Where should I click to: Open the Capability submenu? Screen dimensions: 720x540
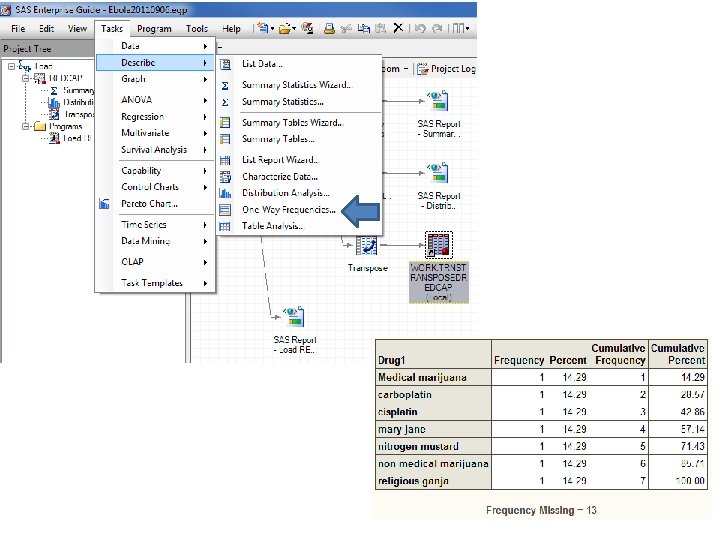tap(155, 171)
